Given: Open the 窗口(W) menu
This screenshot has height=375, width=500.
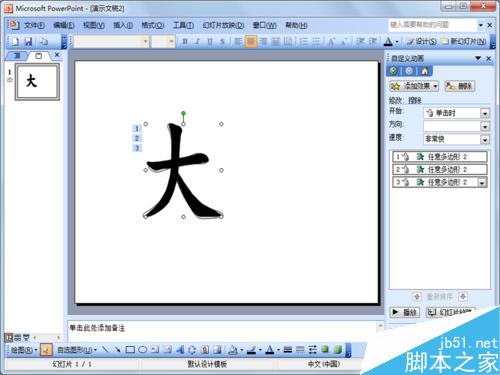Looking at the screenshot, I should [264, 25].
